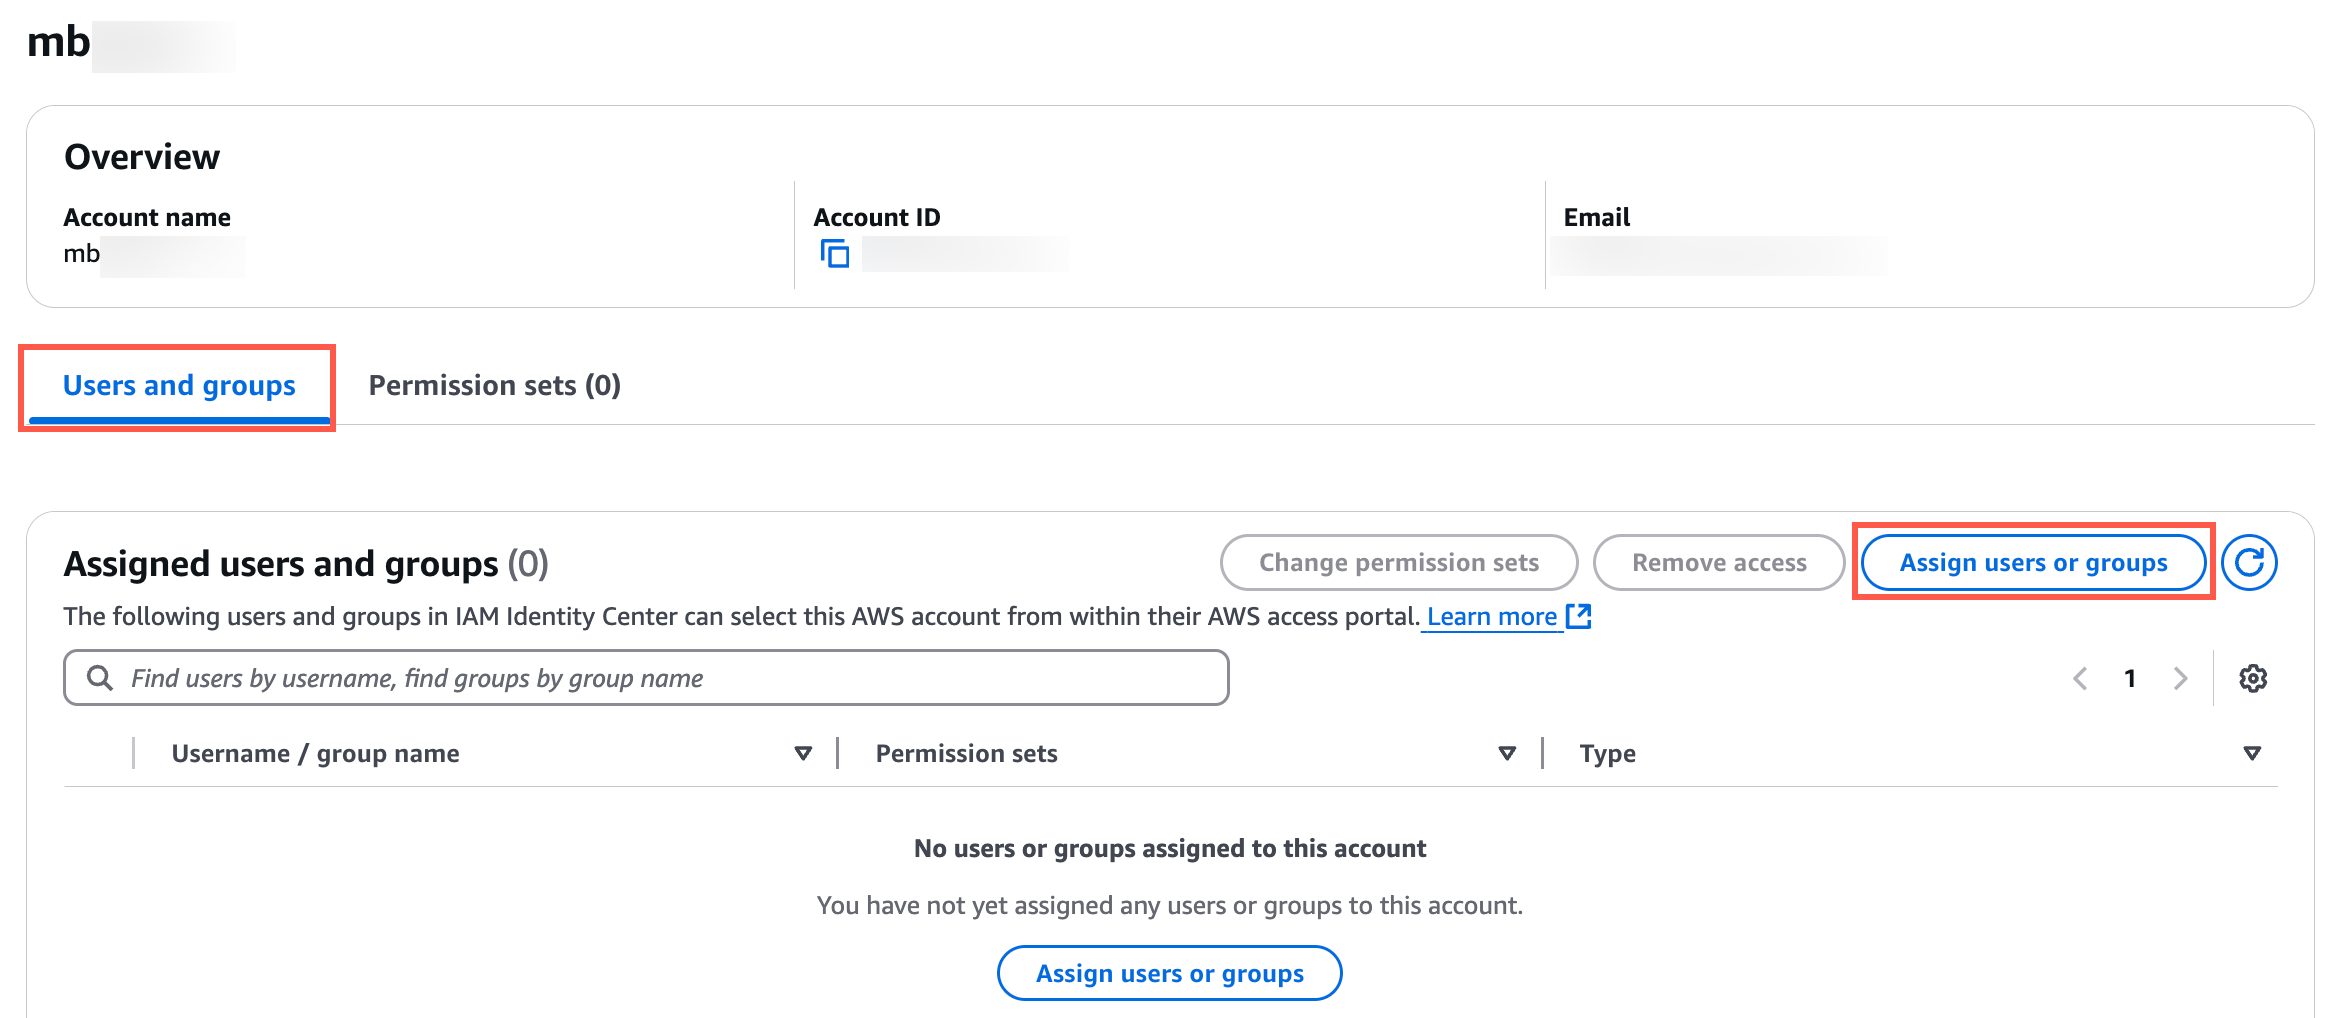
Task: Switch to Users and groups tab
Action: pyautogui.click(x=179, y=386)
